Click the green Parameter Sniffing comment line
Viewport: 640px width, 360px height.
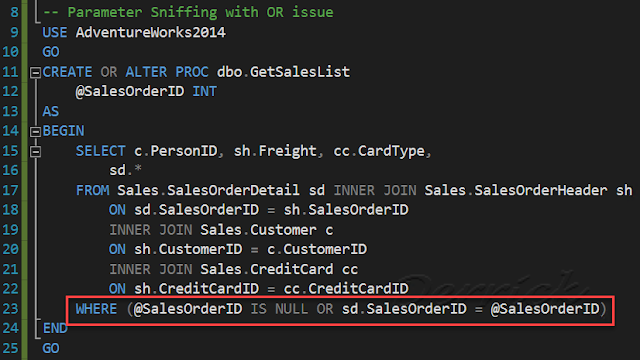[188, 12]
